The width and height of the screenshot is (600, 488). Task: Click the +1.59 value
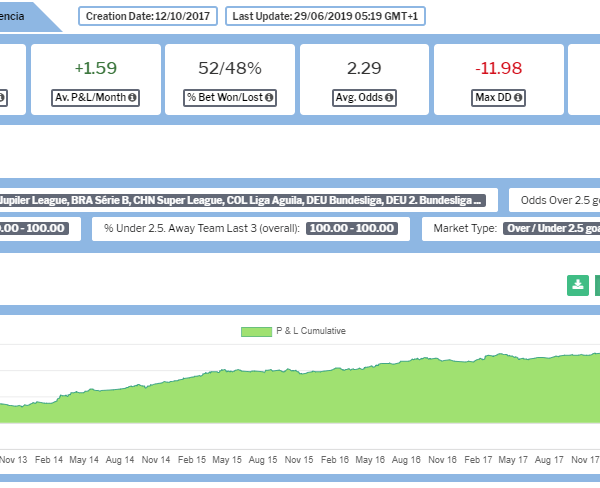(x=96, y=68)
